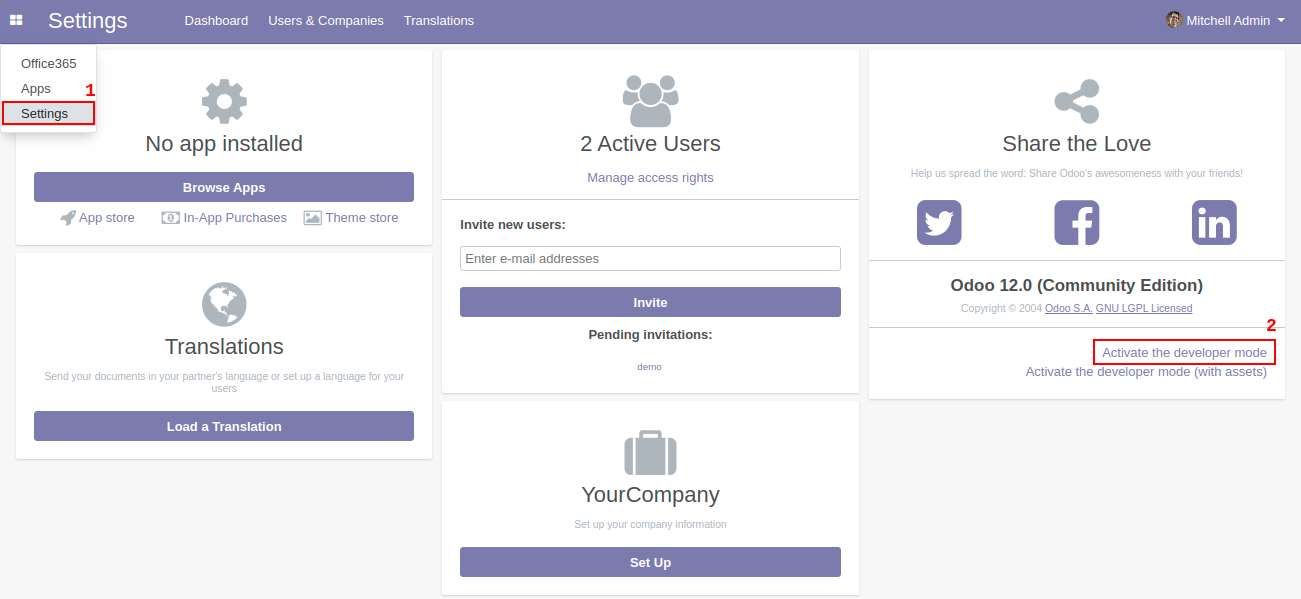
Task: Open the Manage access rights link
Action: [650, 177]
